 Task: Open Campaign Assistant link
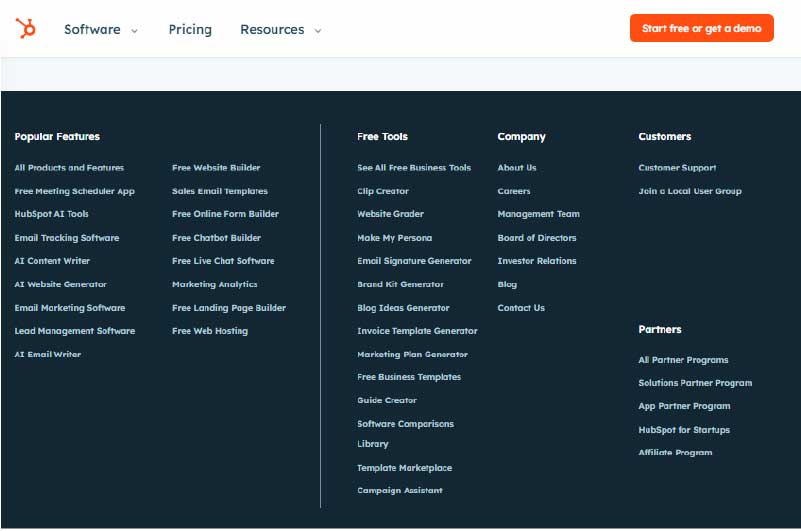pos(399,490)
